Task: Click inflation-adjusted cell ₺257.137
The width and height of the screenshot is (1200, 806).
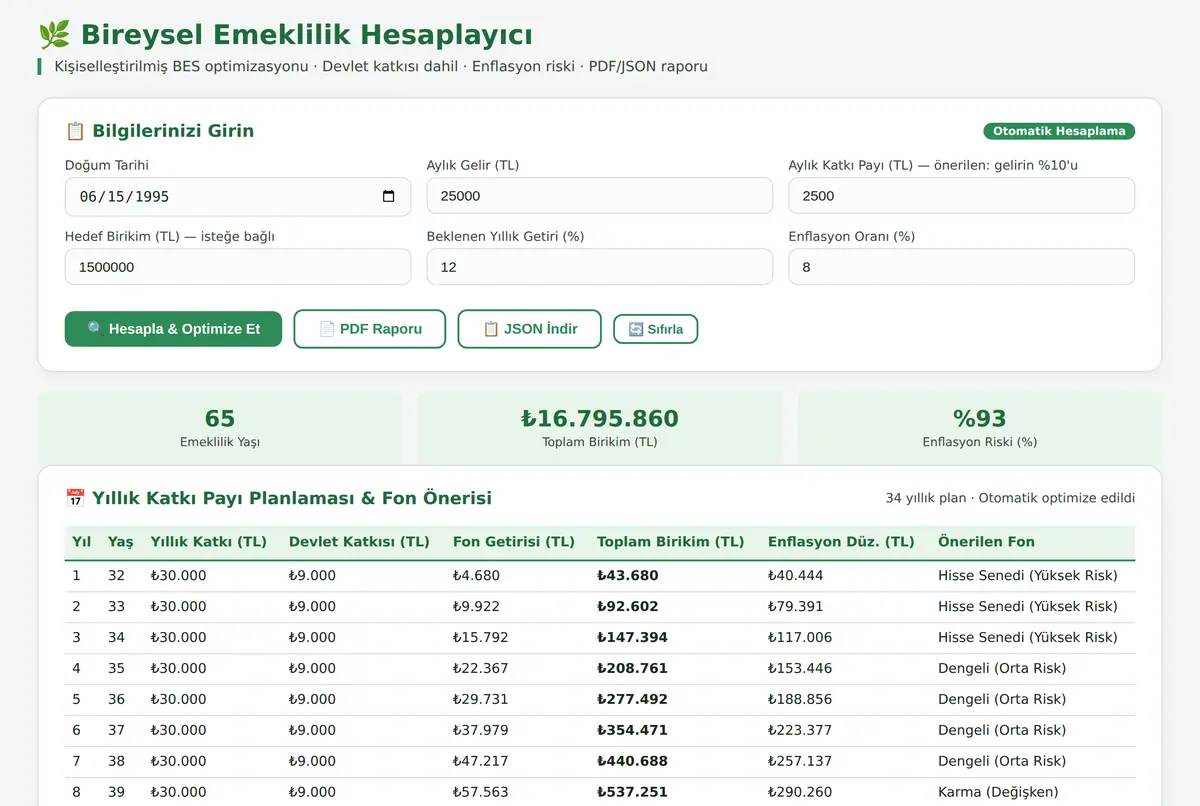Action: 800,762
